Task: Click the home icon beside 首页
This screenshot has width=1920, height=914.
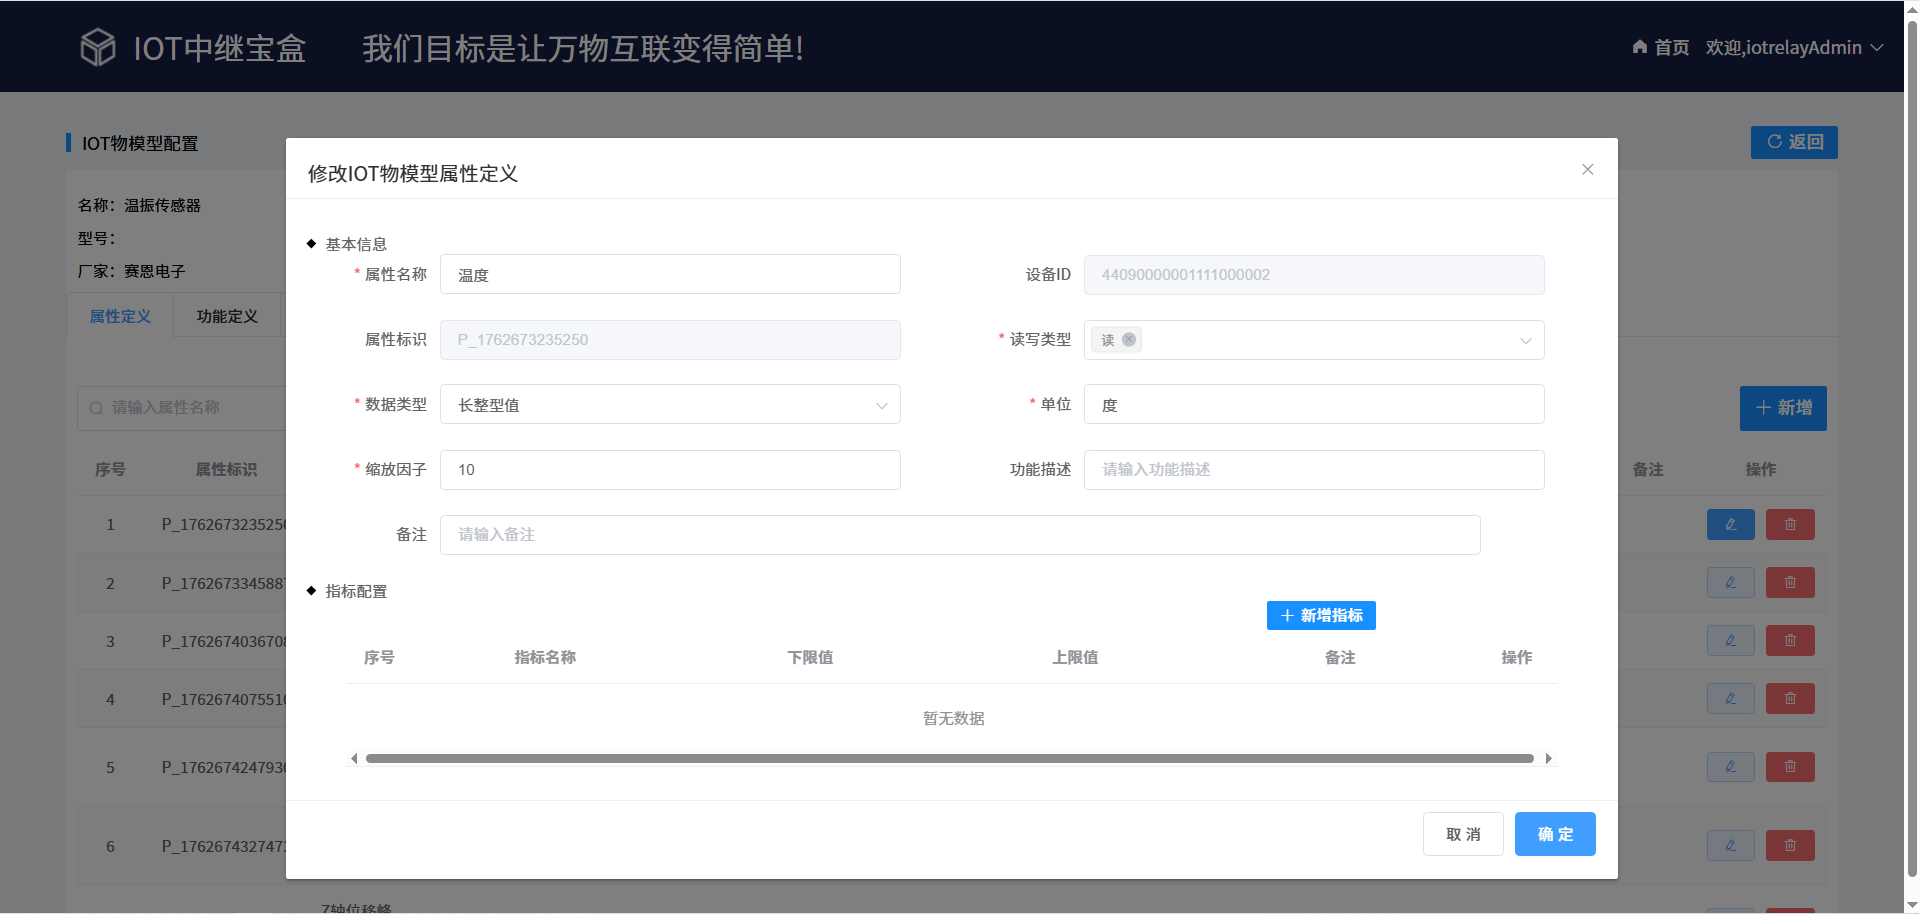Action: coord(1639,47)
